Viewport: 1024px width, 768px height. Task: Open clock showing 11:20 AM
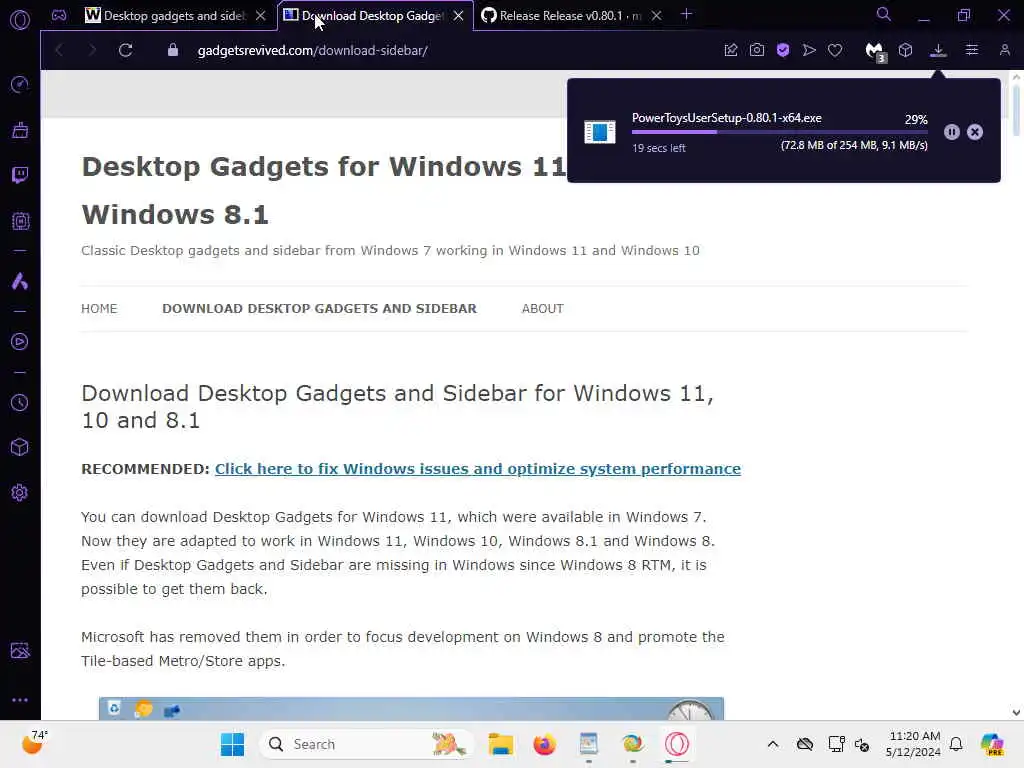point(913,744)
